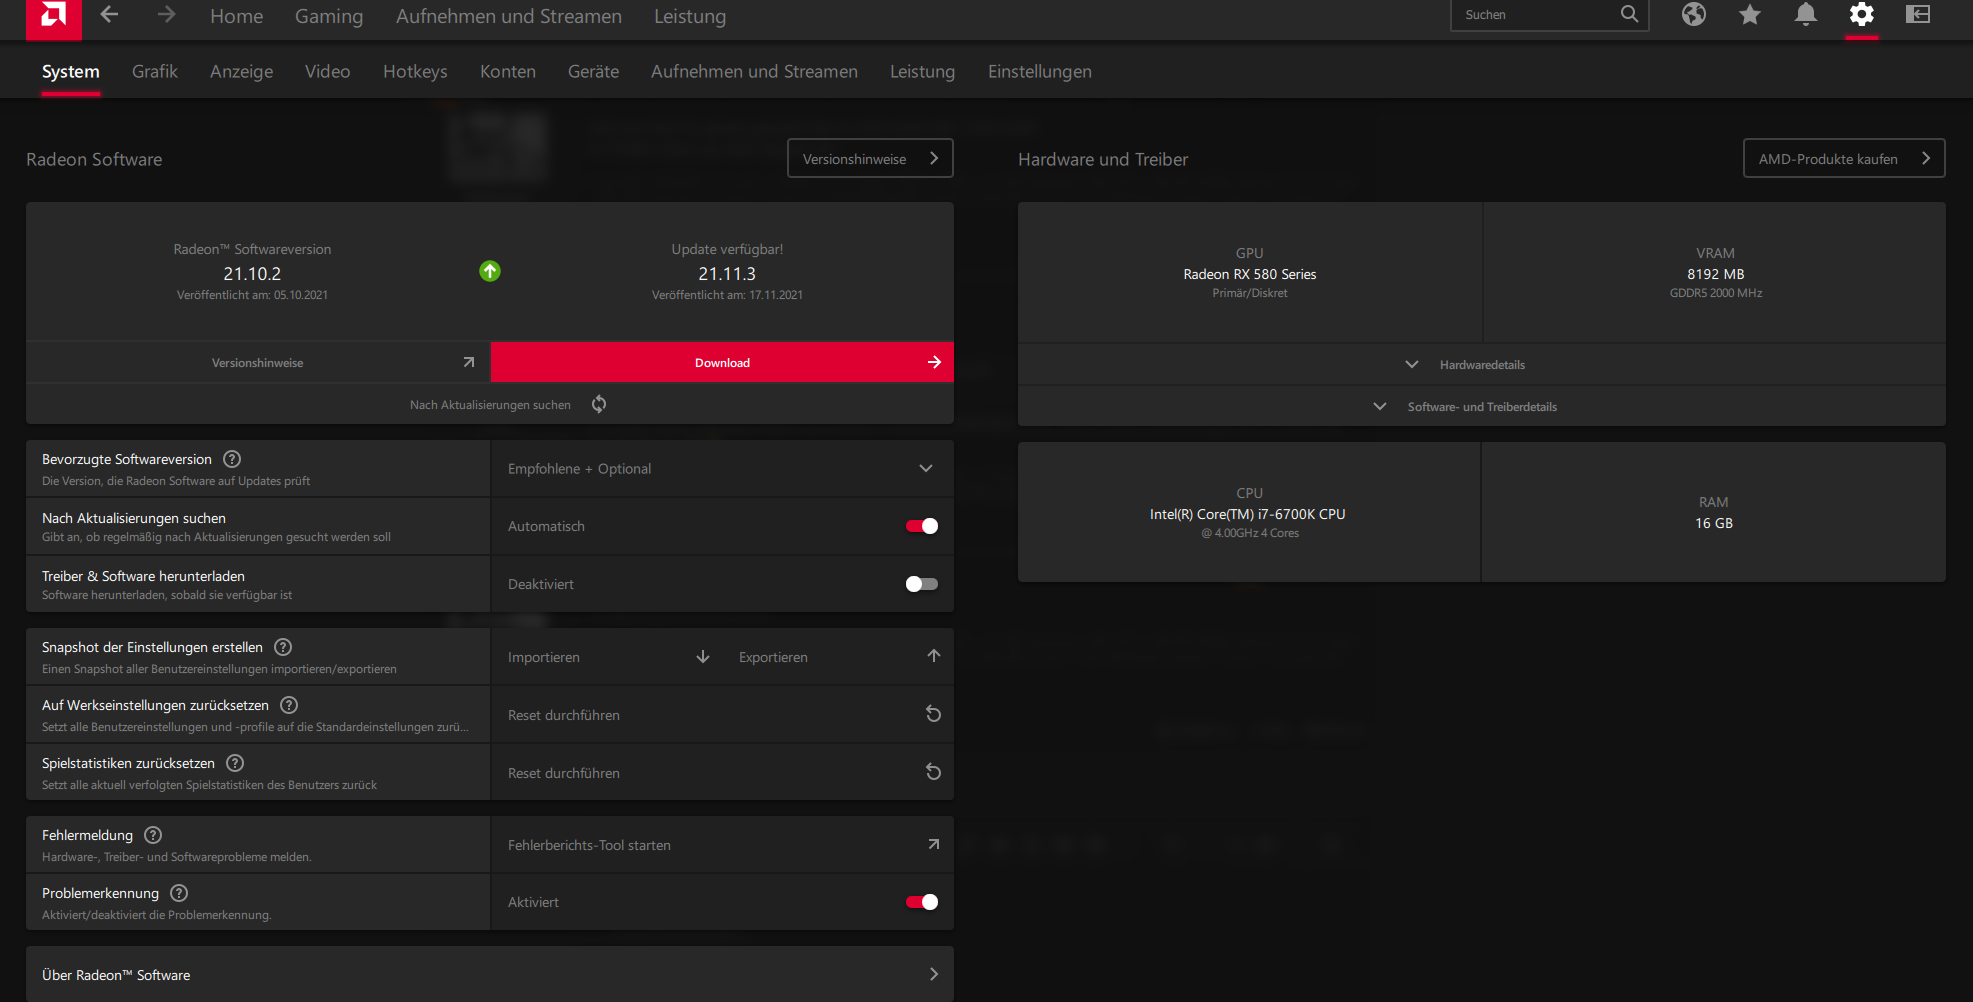Switch to the Hotkeys tab
Image resolution: width=1973 pixels, height=1002 pixels.
coord(415,72)
